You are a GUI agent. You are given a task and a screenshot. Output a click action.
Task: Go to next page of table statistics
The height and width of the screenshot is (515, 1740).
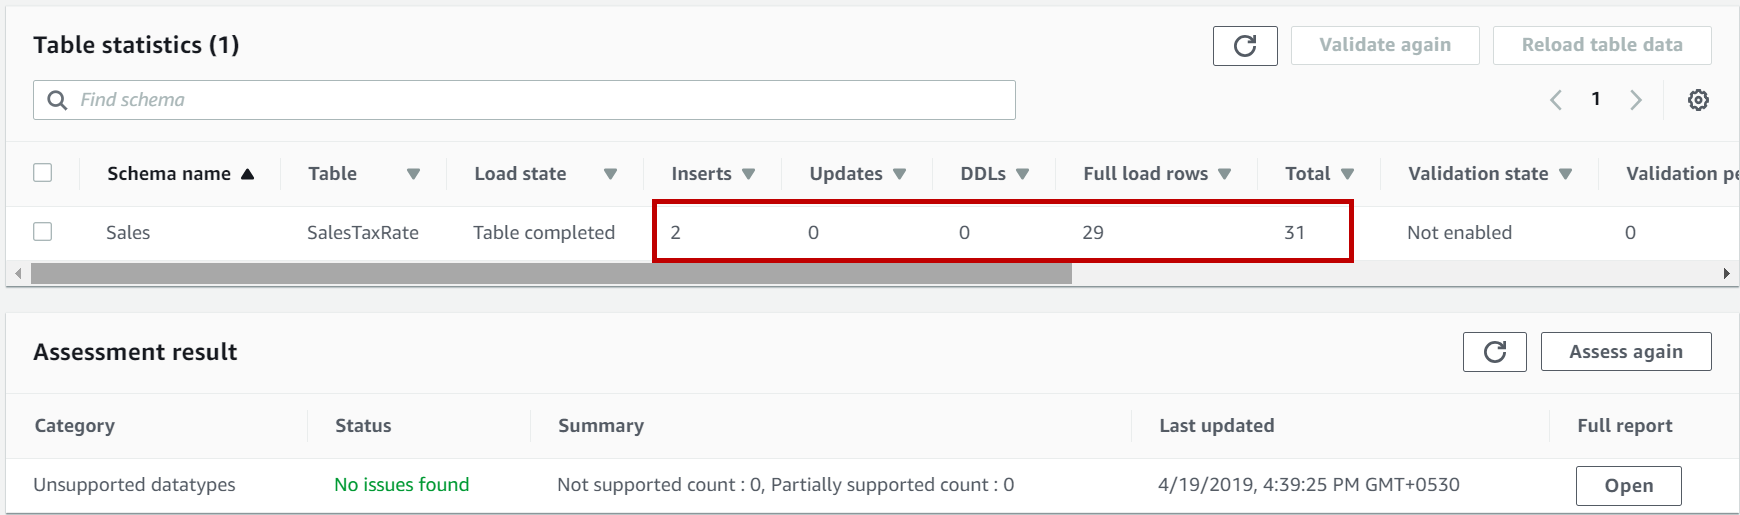point(1636,100)
